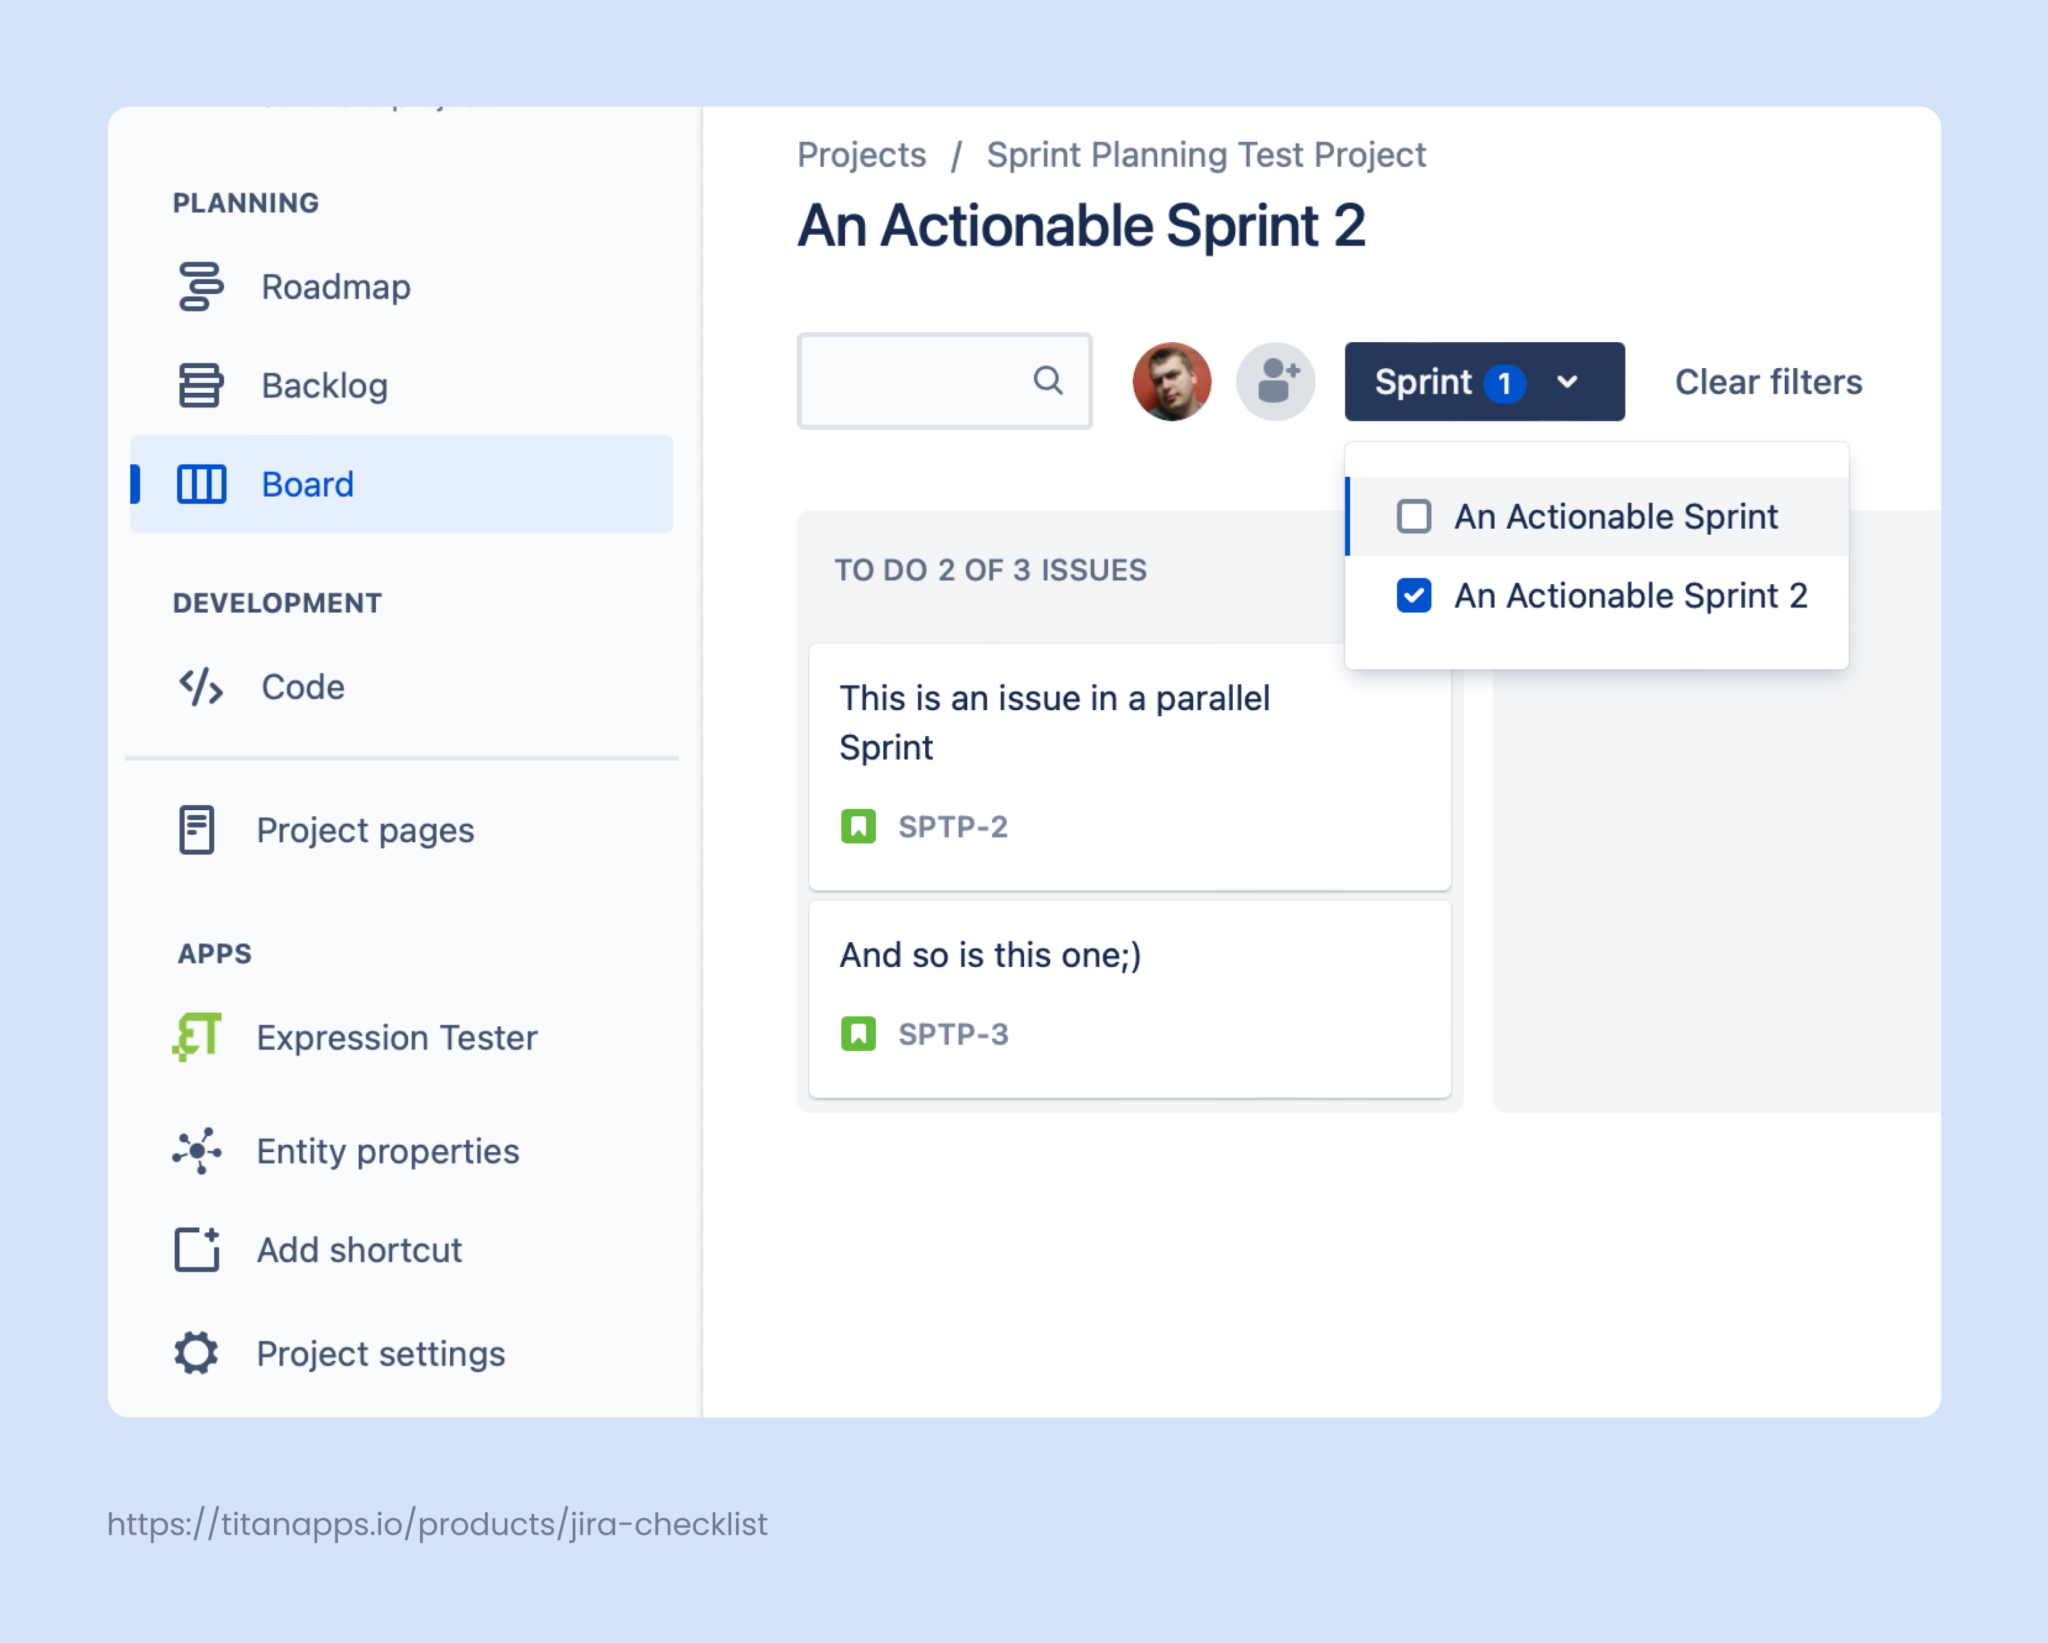2048x1643 pixels.
Task: Open the Sprint filter dropdown
Action: (x=1484, y=381)
